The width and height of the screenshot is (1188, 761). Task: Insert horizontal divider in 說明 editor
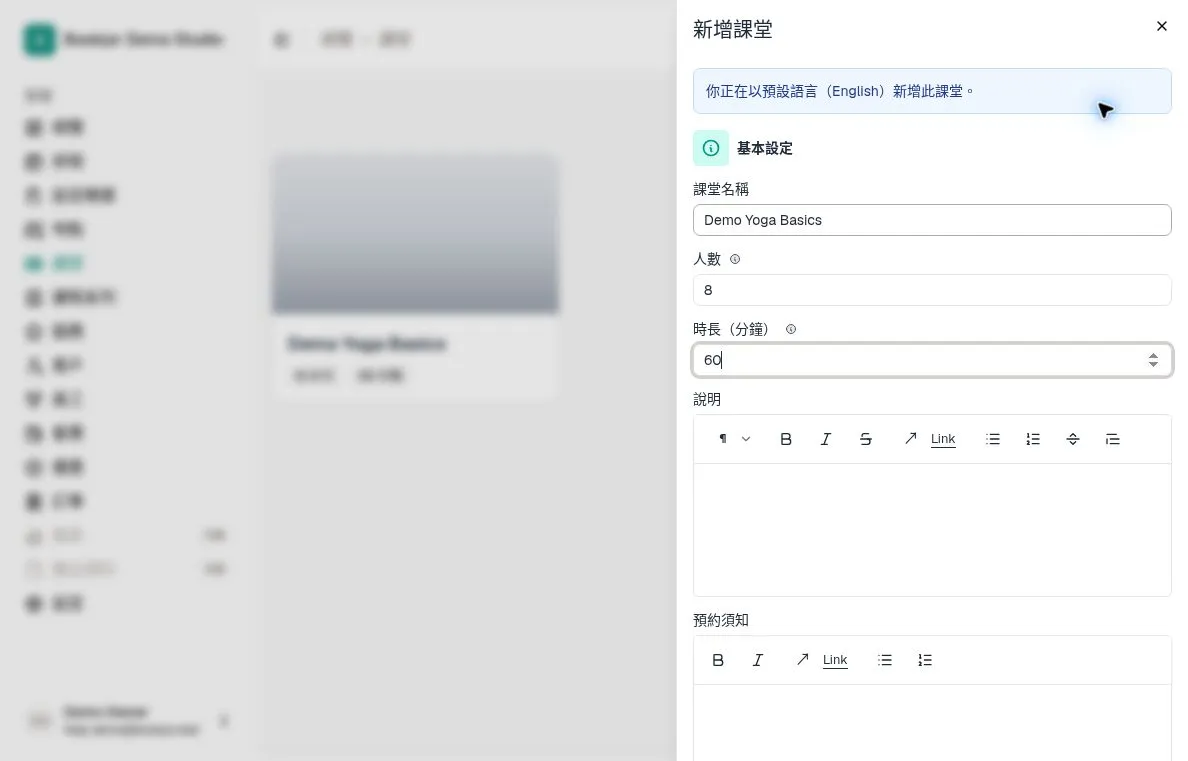(1073, 439)
